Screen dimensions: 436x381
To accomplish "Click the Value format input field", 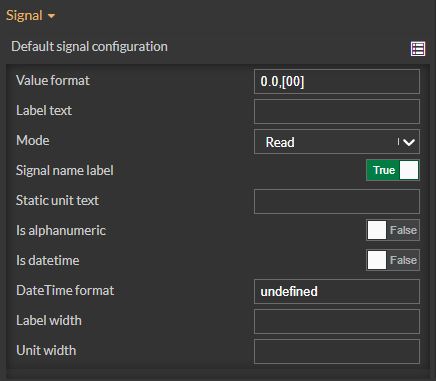I will click(337, 81).
